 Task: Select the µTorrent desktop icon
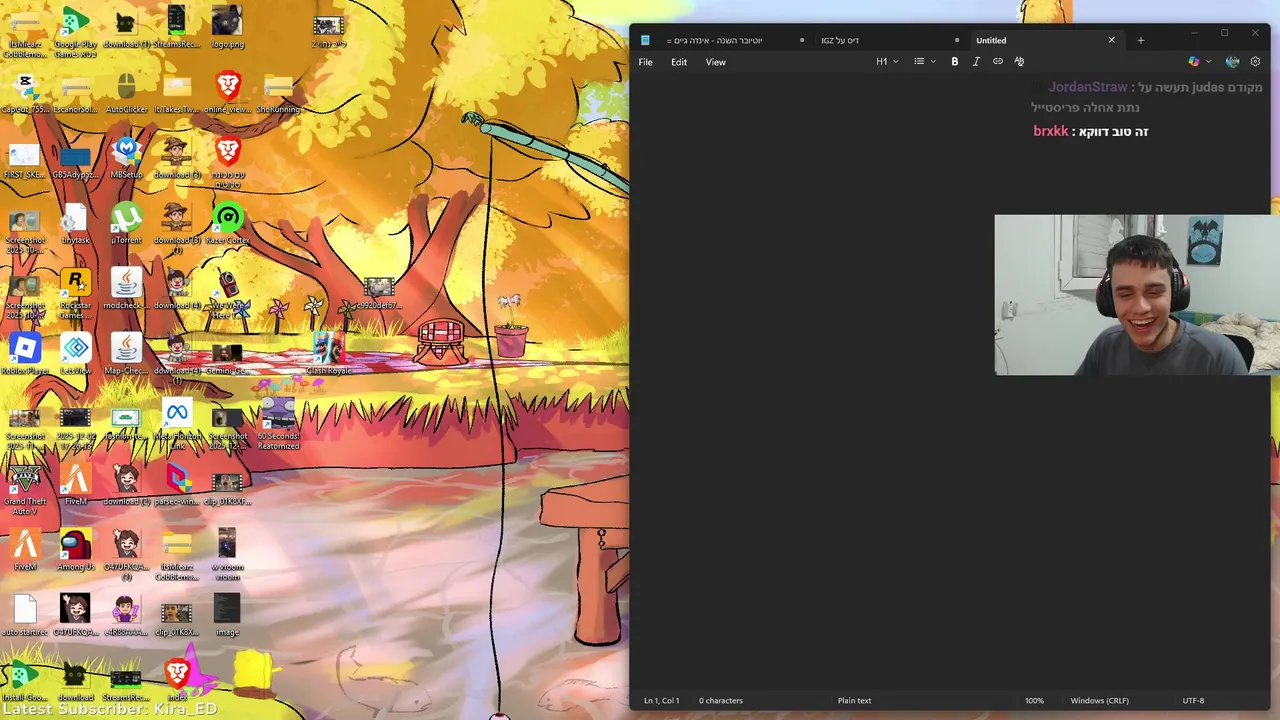pos(126,224)
